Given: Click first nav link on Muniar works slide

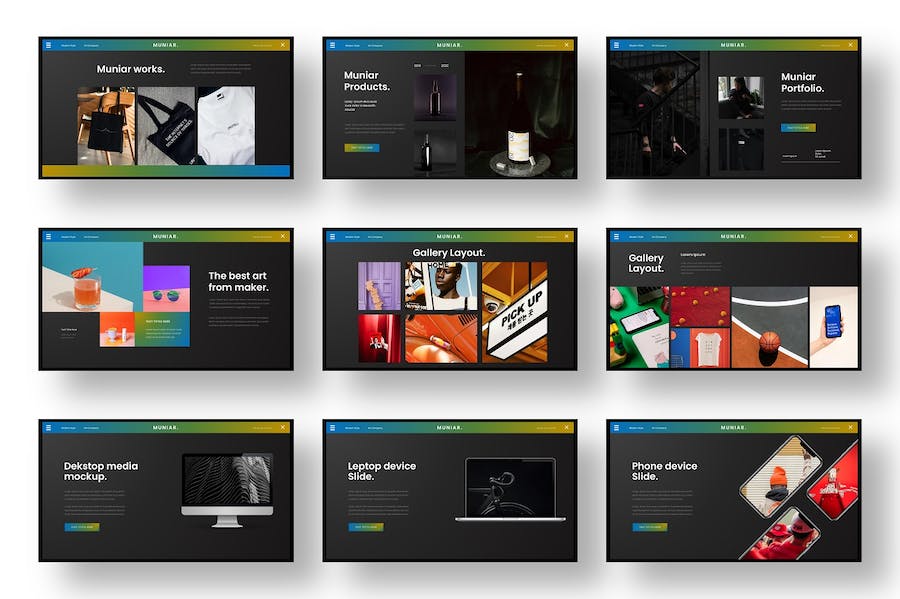Looking at the screenshot, I should [68, 45].
